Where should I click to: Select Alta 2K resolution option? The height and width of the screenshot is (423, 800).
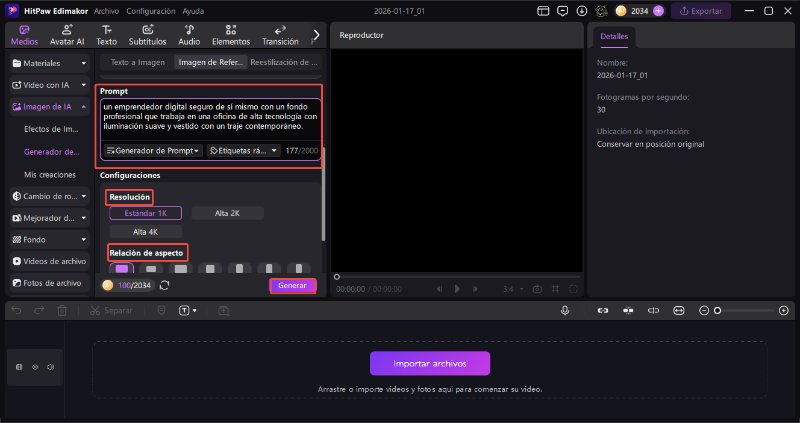[x=226, y=213]
